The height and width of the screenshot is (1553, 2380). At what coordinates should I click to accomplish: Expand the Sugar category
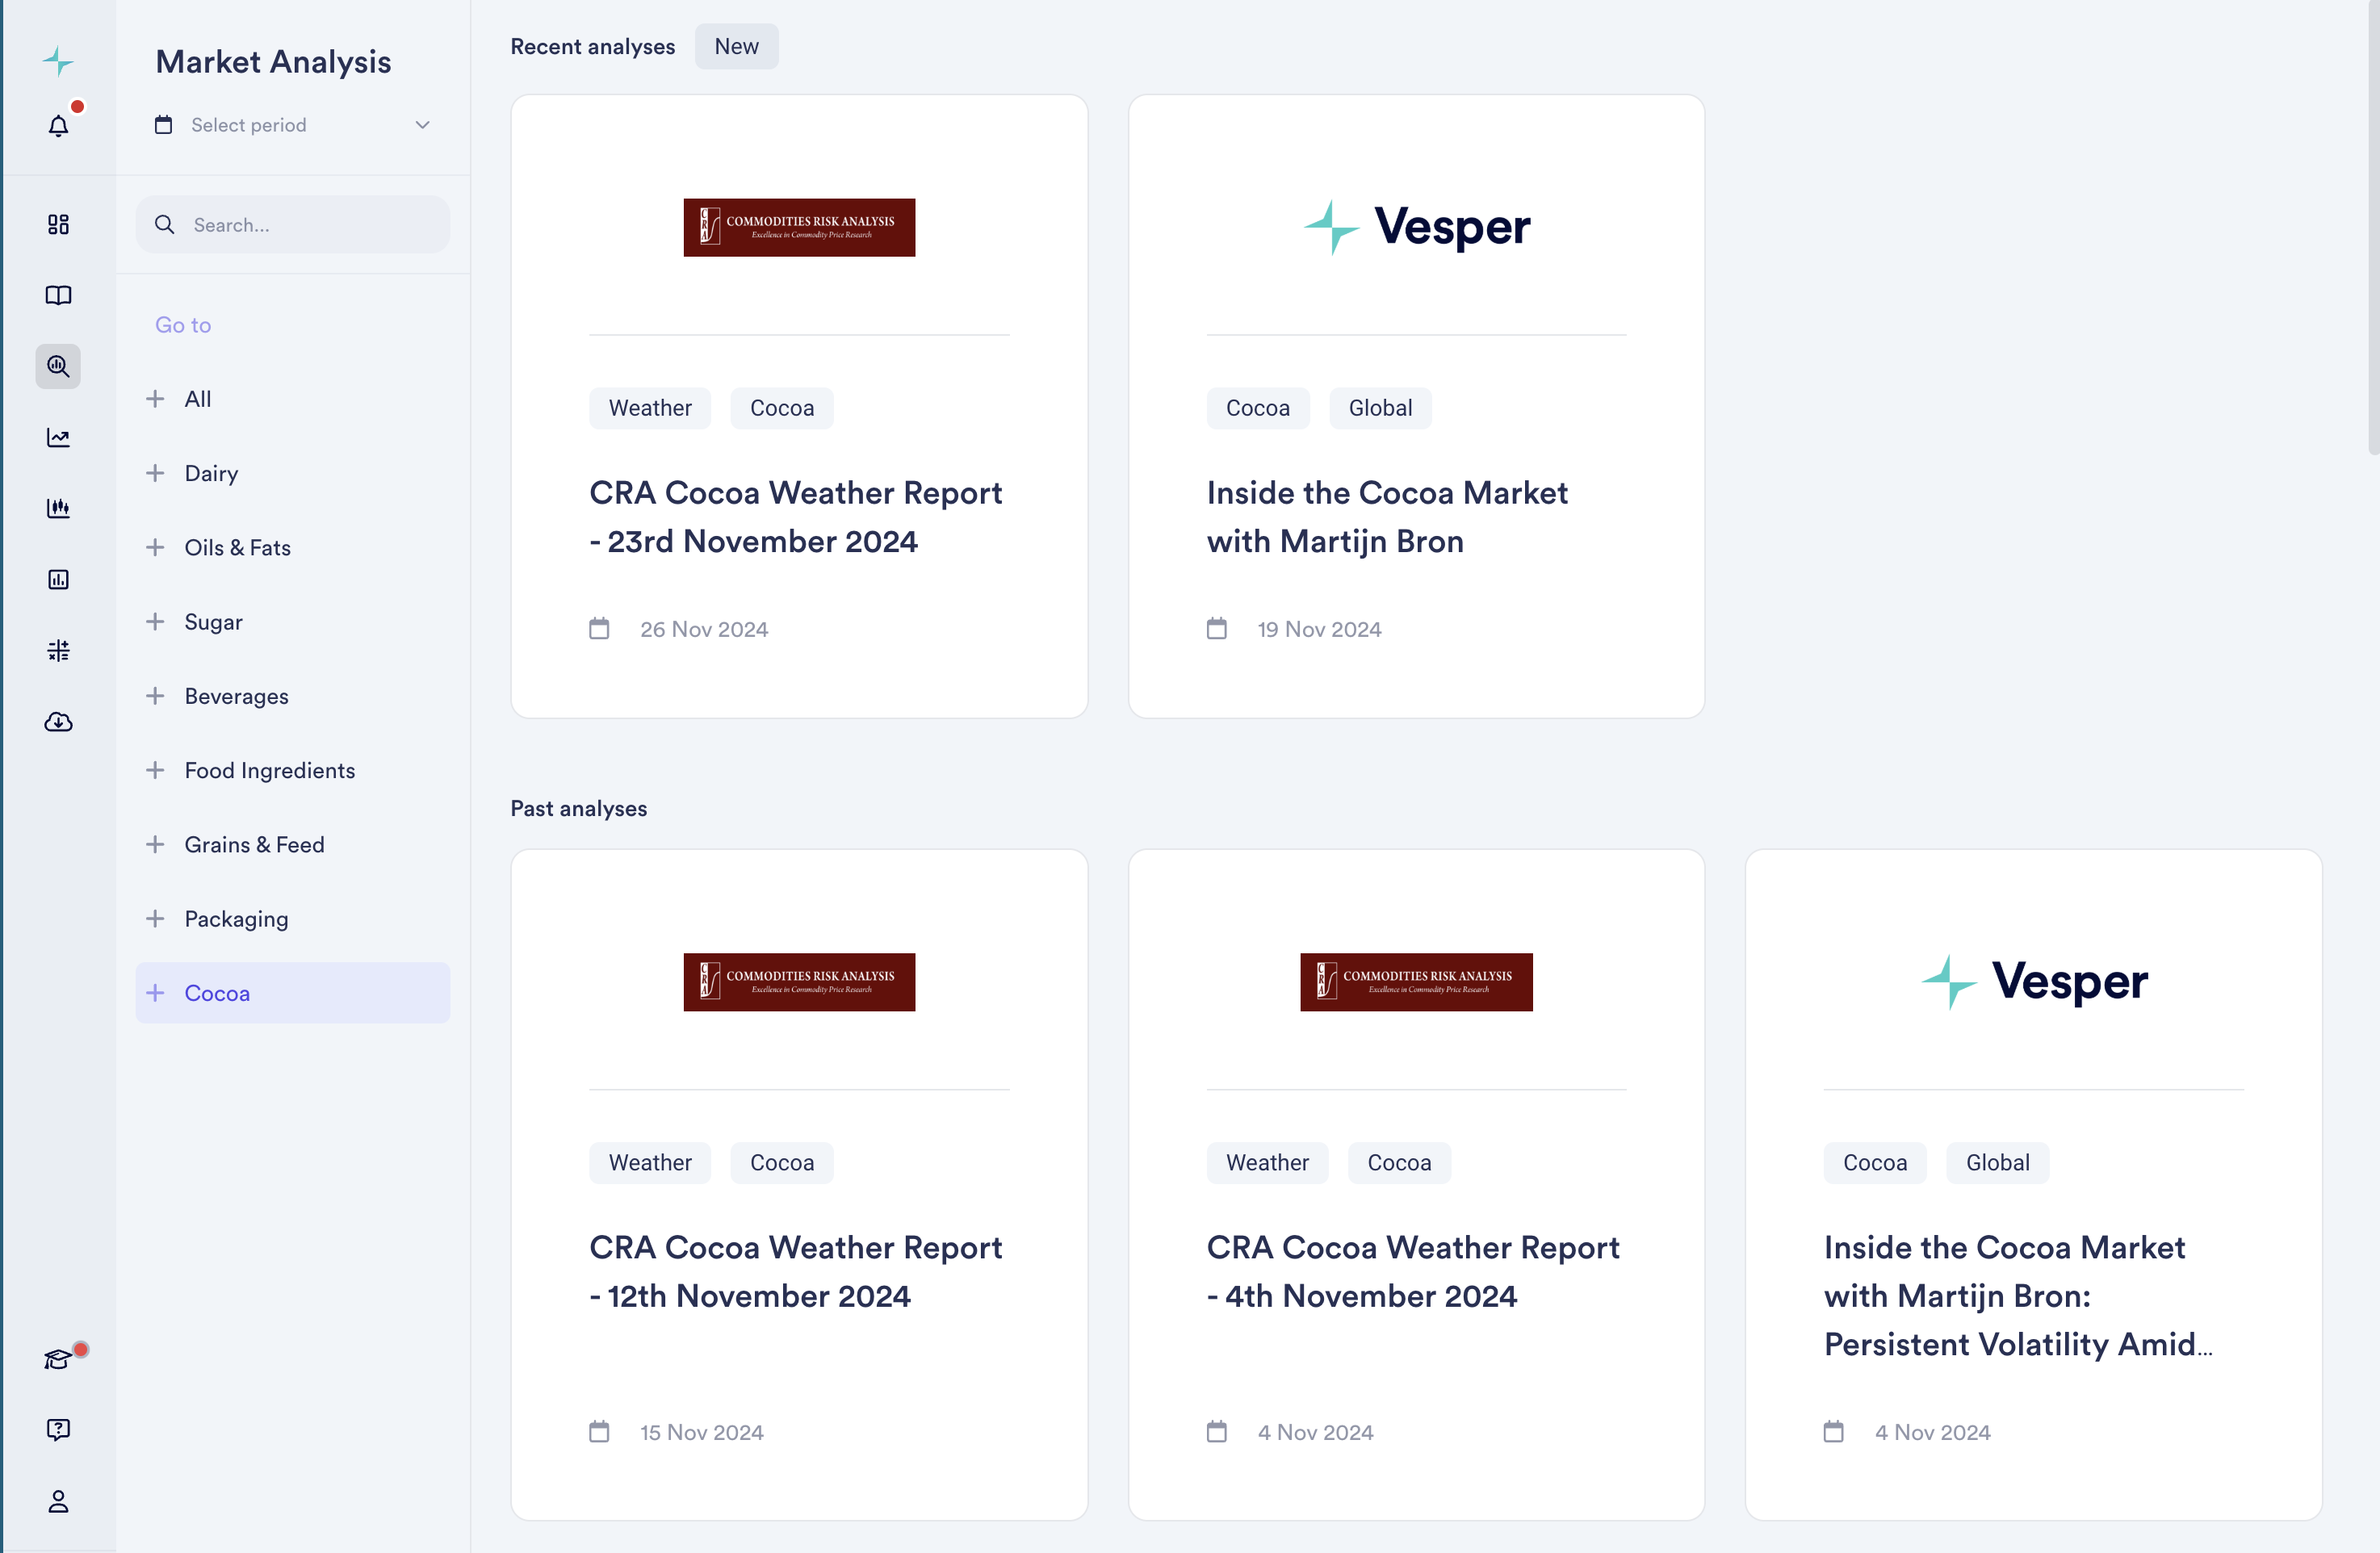pyautogui.click(x=155, y=622)
